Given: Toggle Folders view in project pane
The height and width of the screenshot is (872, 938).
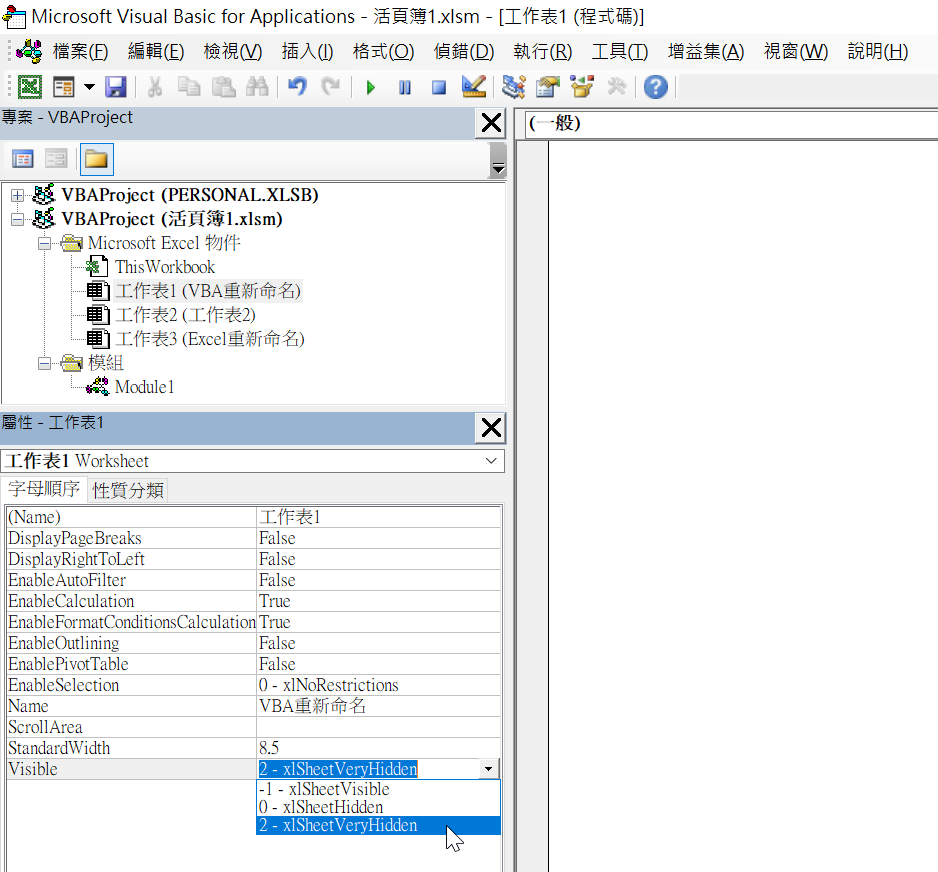Looking at the screenshot, I should pyautogui.click(x=96, y=159).
